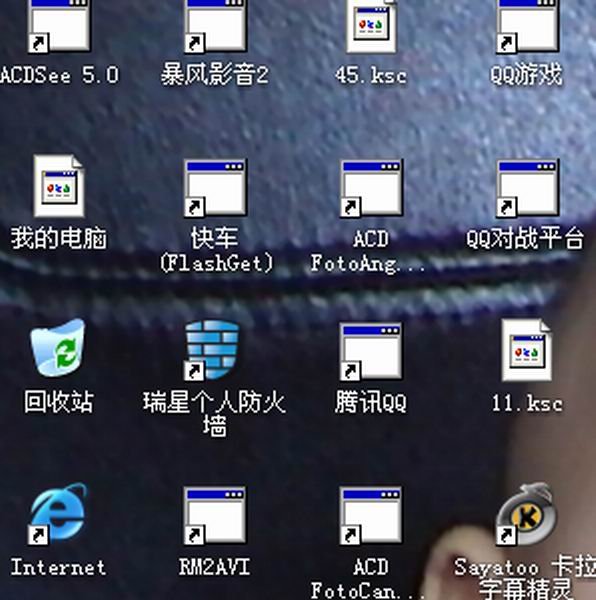The image size is (596, 600).
Task: Click the QQ对战平台 shortcut icon
Action: tap(527, 188)
